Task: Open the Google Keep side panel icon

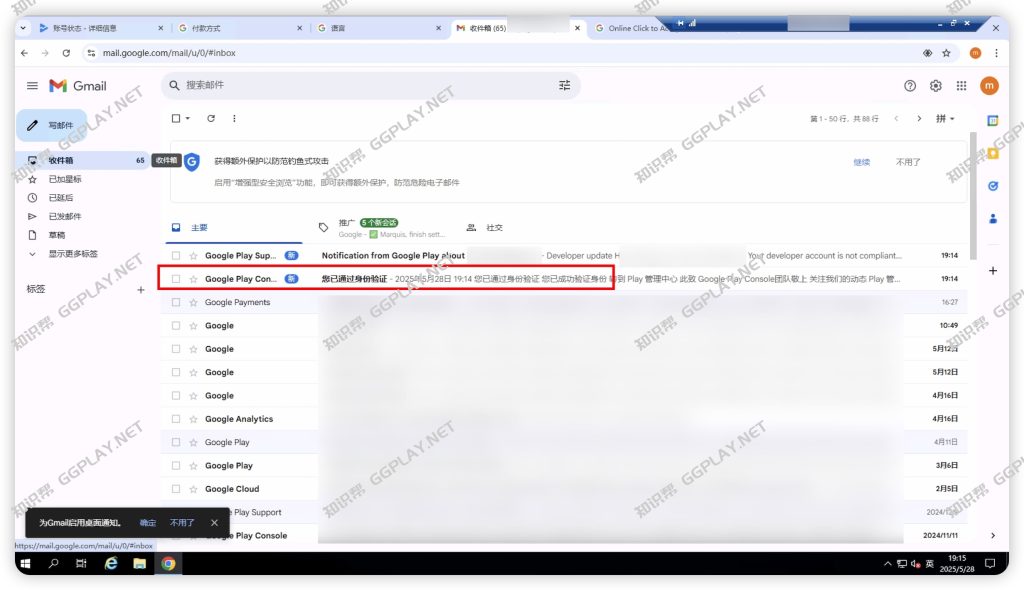Action: [993, 154]
